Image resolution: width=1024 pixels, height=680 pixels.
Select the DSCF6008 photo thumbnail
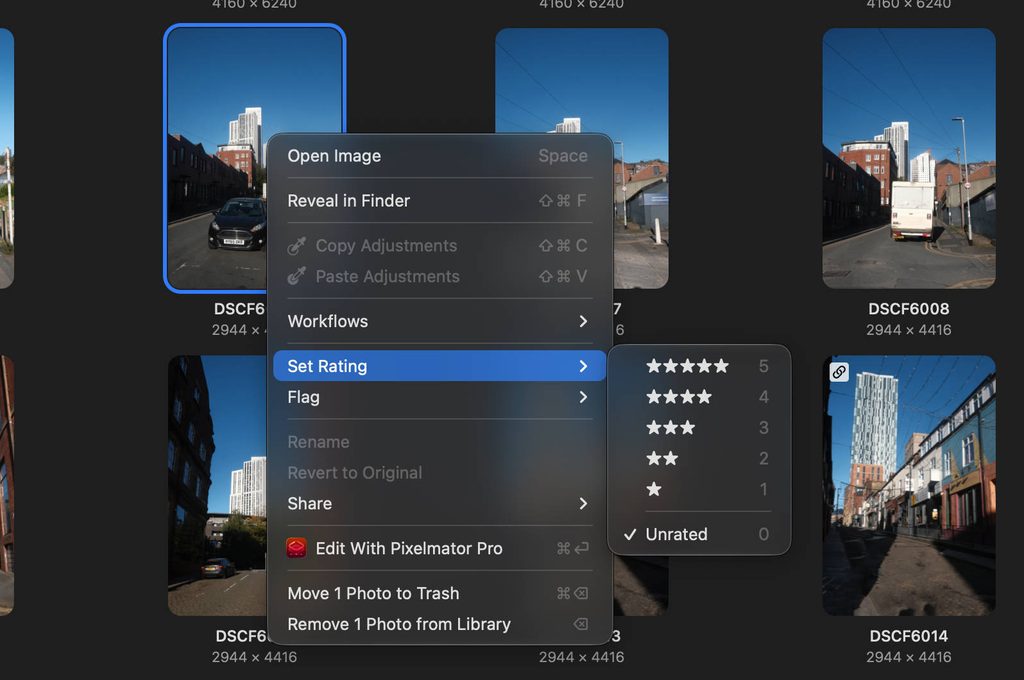tap(908, 158)
